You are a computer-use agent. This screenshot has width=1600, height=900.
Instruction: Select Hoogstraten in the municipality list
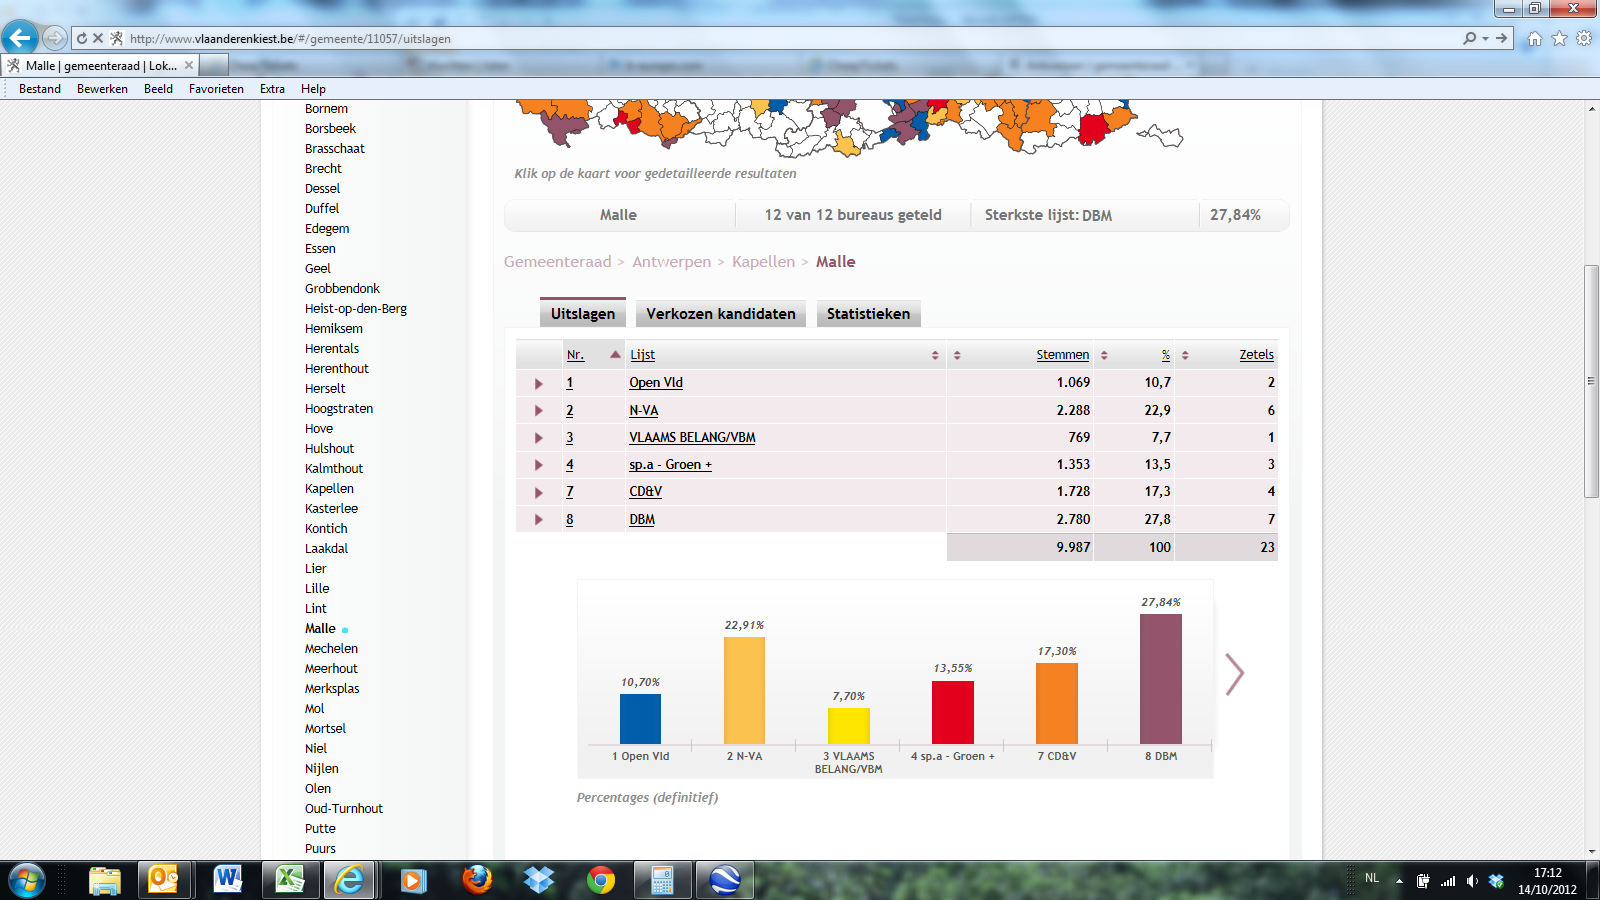tap(339, 409)
